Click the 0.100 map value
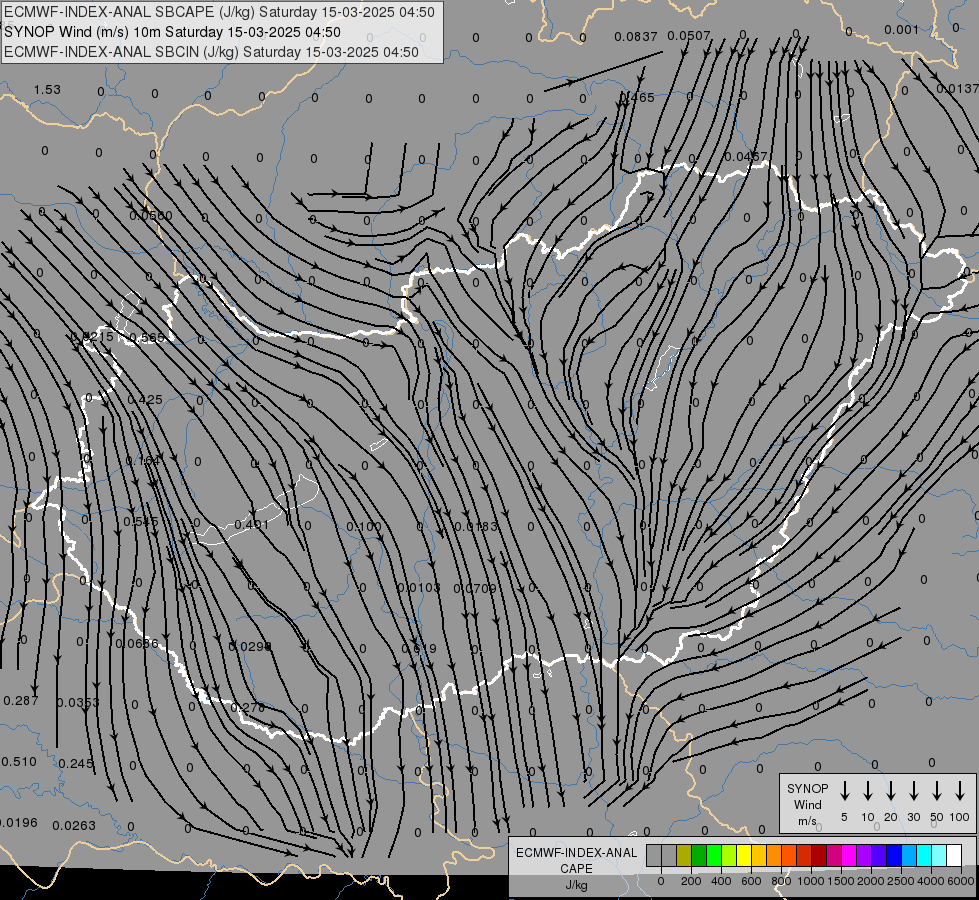 [x=363, y=527]
